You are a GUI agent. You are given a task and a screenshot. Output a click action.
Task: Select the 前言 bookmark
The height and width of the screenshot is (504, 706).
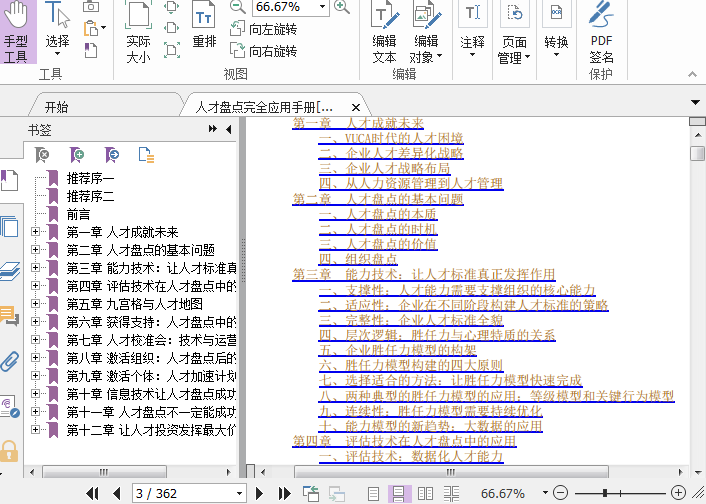(78, 214)
